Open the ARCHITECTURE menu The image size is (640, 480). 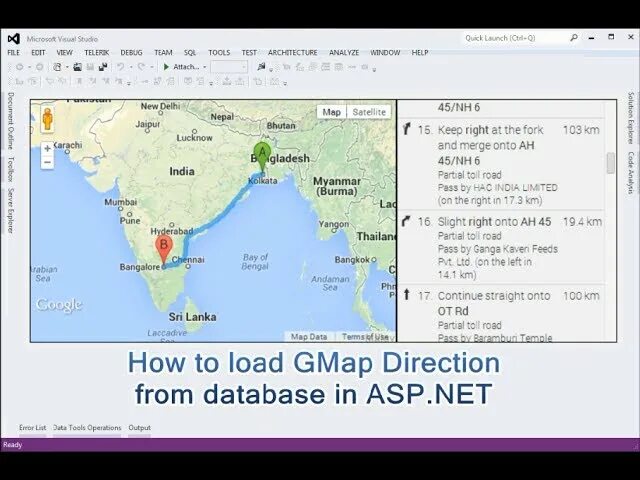pos(293,53)
